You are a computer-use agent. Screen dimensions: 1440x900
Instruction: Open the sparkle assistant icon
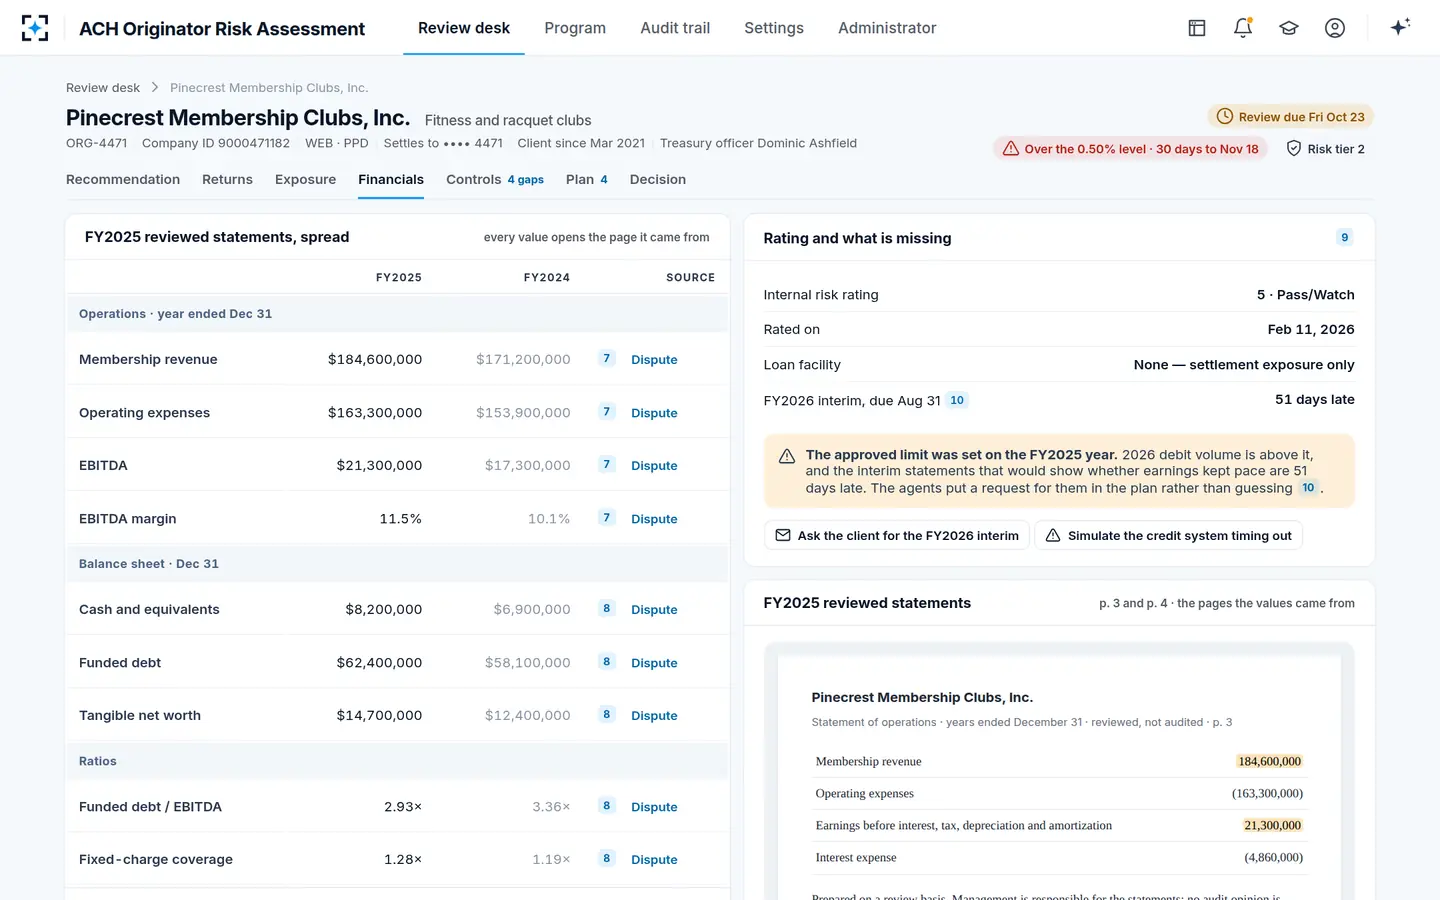click(1400, 27)
